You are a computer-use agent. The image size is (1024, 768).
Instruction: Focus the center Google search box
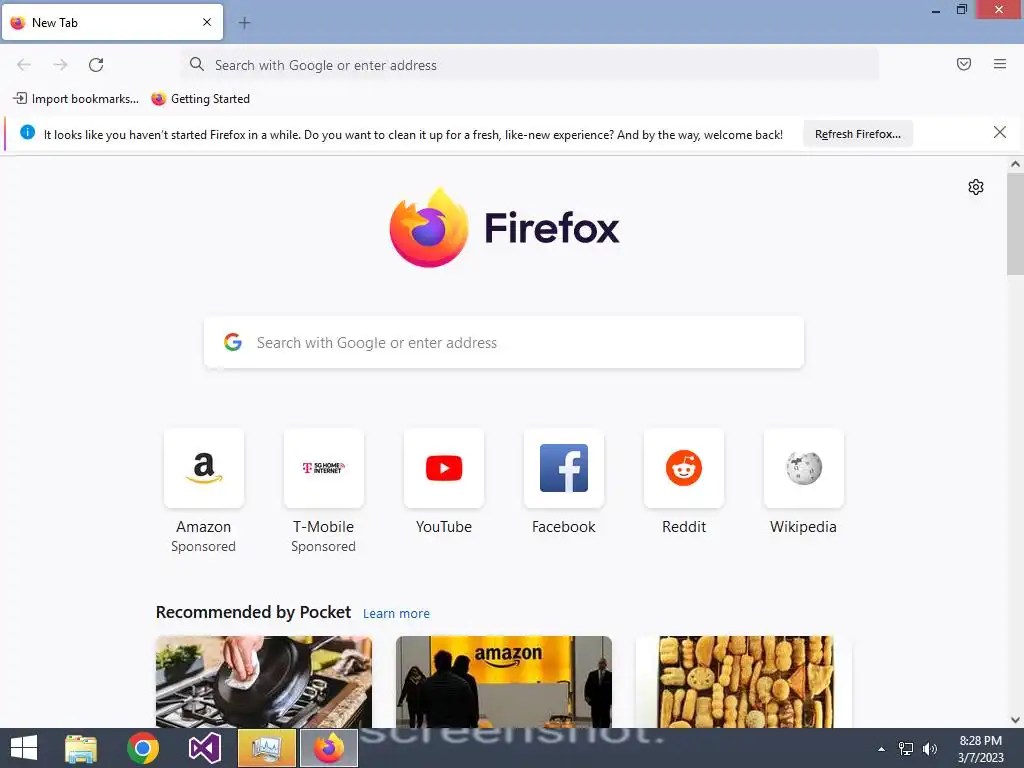coord(504,342)
